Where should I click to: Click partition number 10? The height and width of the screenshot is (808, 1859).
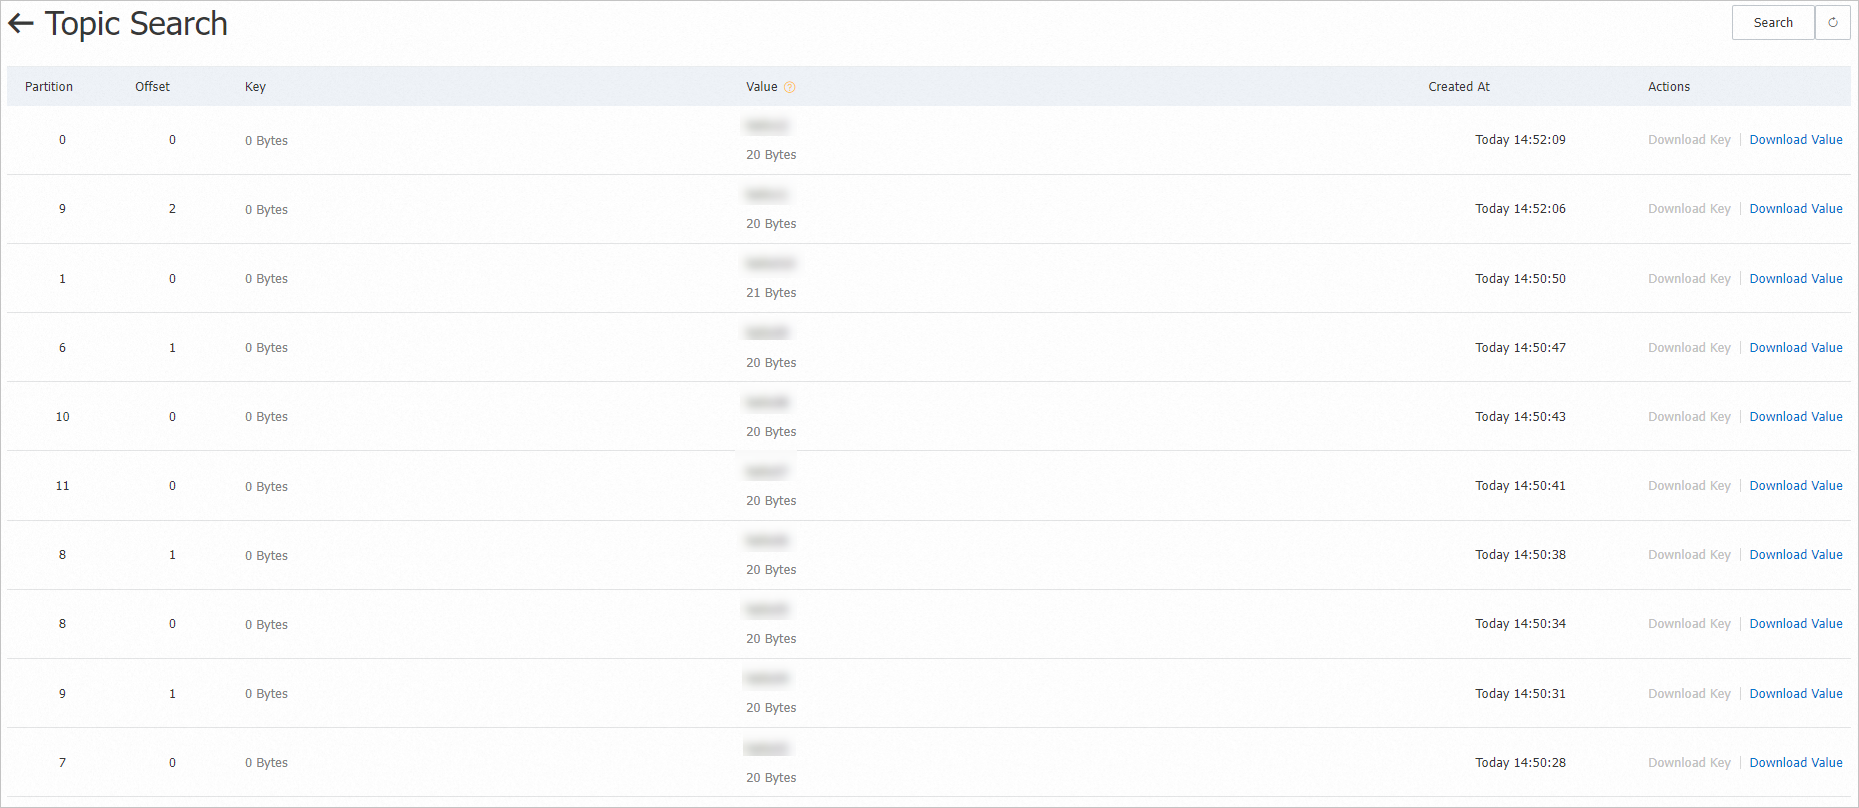pos(62,417)
